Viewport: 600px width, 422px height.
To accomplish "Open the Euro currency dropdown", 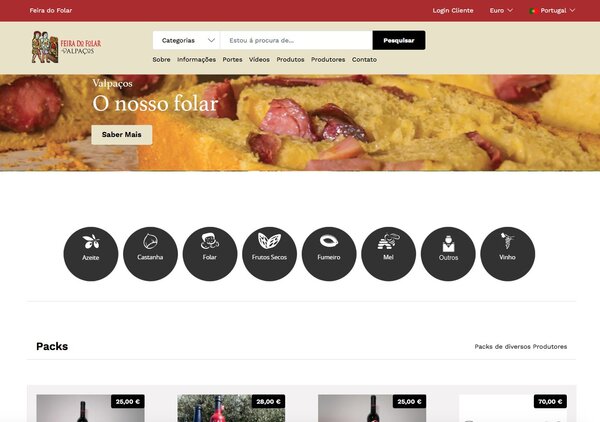I will (x=501, y=10).
